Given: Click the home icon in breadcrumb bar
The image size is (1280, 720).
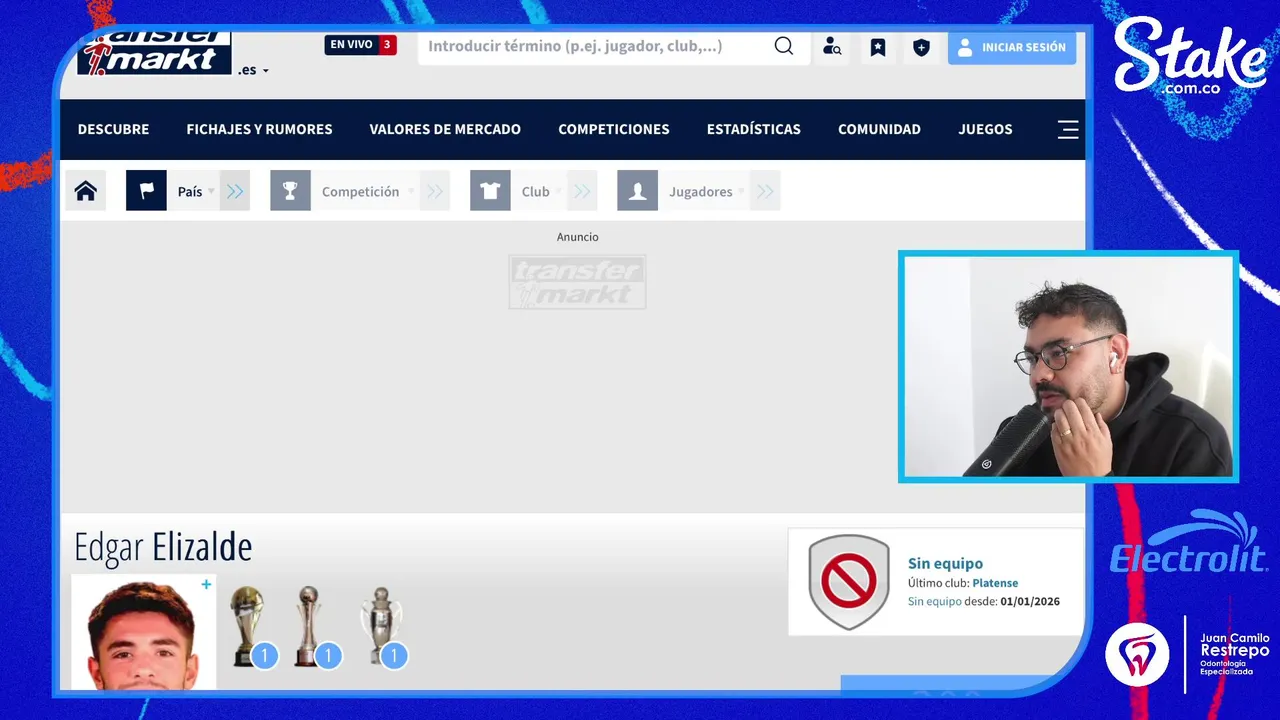Looking at the screenshot, I should click(x=86, y=191).
